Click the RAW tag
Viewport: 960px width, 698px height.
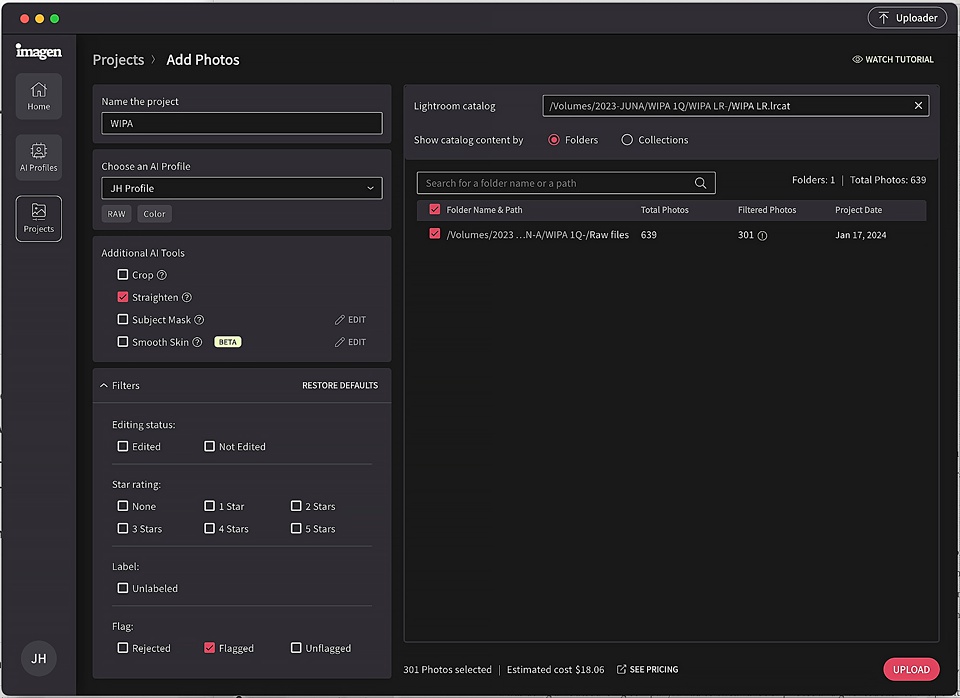point(116,214)
